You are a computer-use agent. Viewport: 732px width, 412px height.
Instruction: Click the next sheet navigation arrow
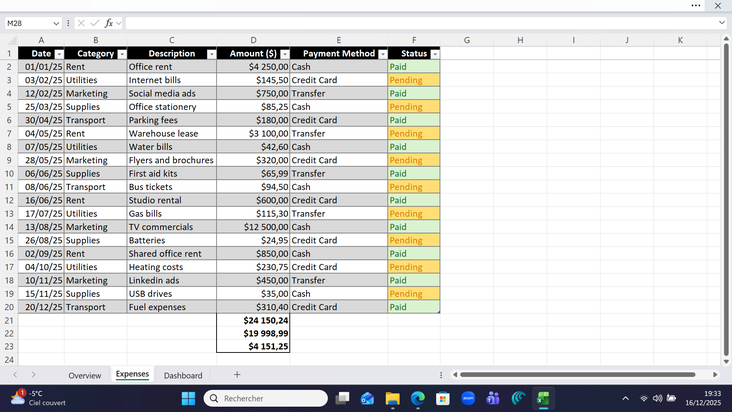click(x=33, y=374)
